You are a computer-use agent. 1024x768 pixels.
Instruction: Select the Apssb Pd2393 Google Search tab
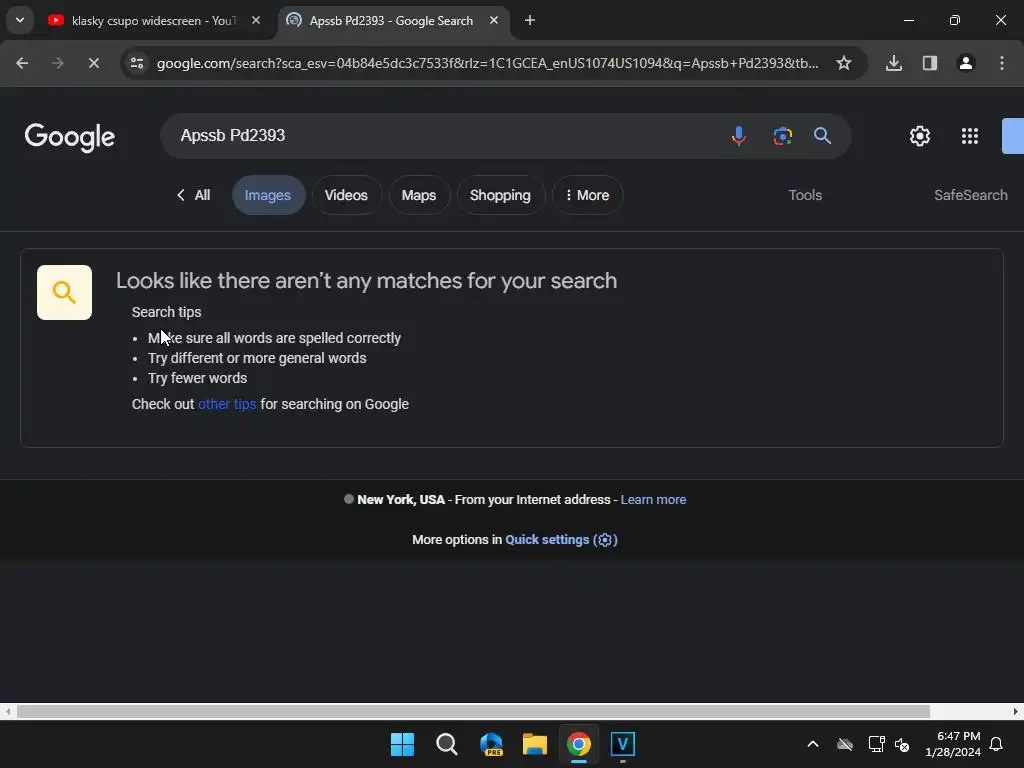391,21
